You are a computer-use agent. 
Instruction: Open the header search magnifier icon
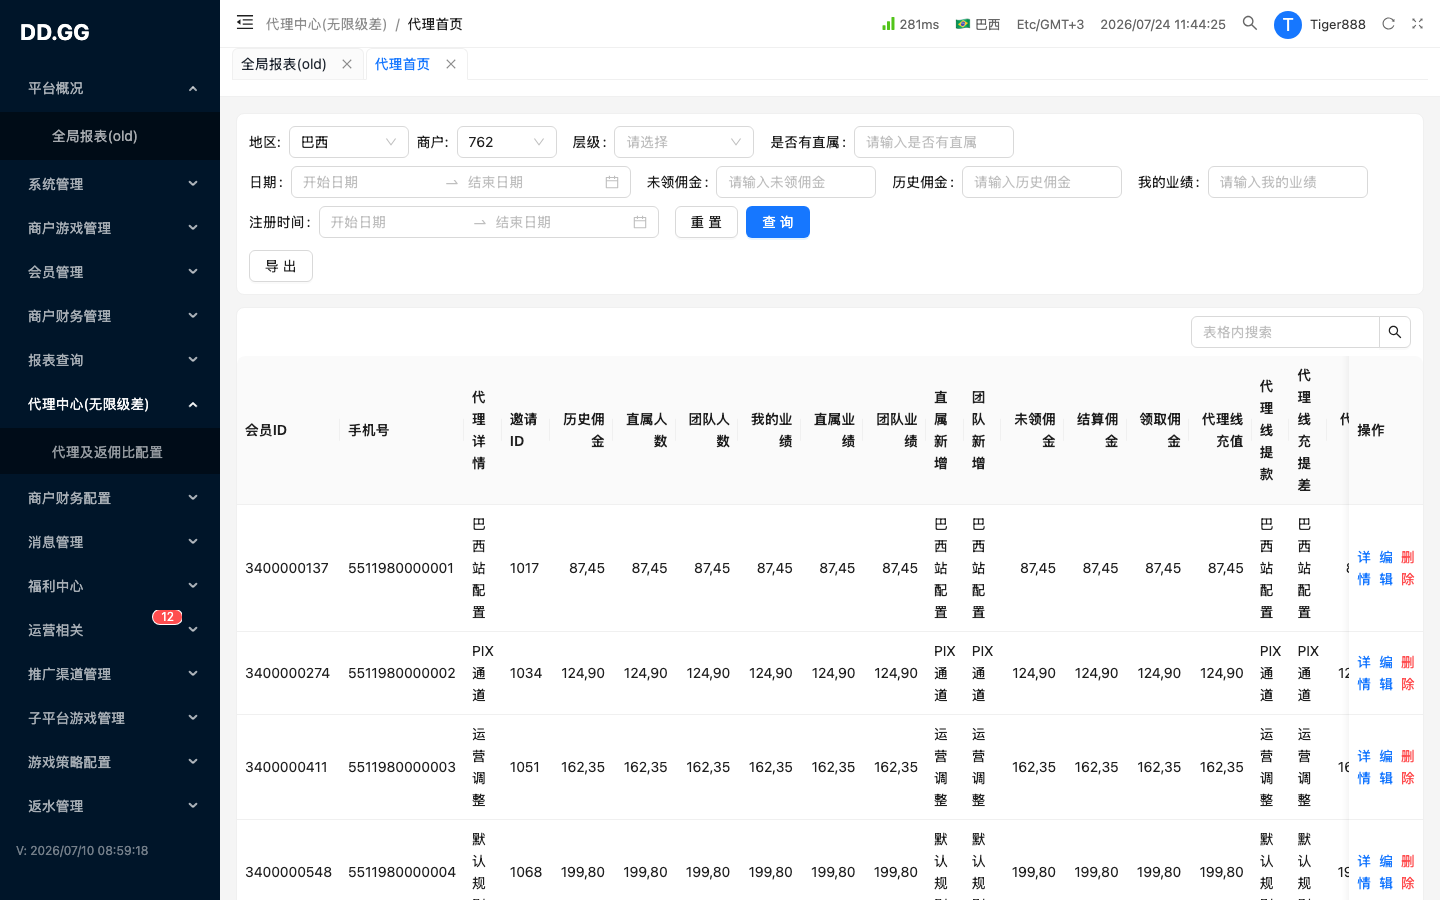point(1250,23)
